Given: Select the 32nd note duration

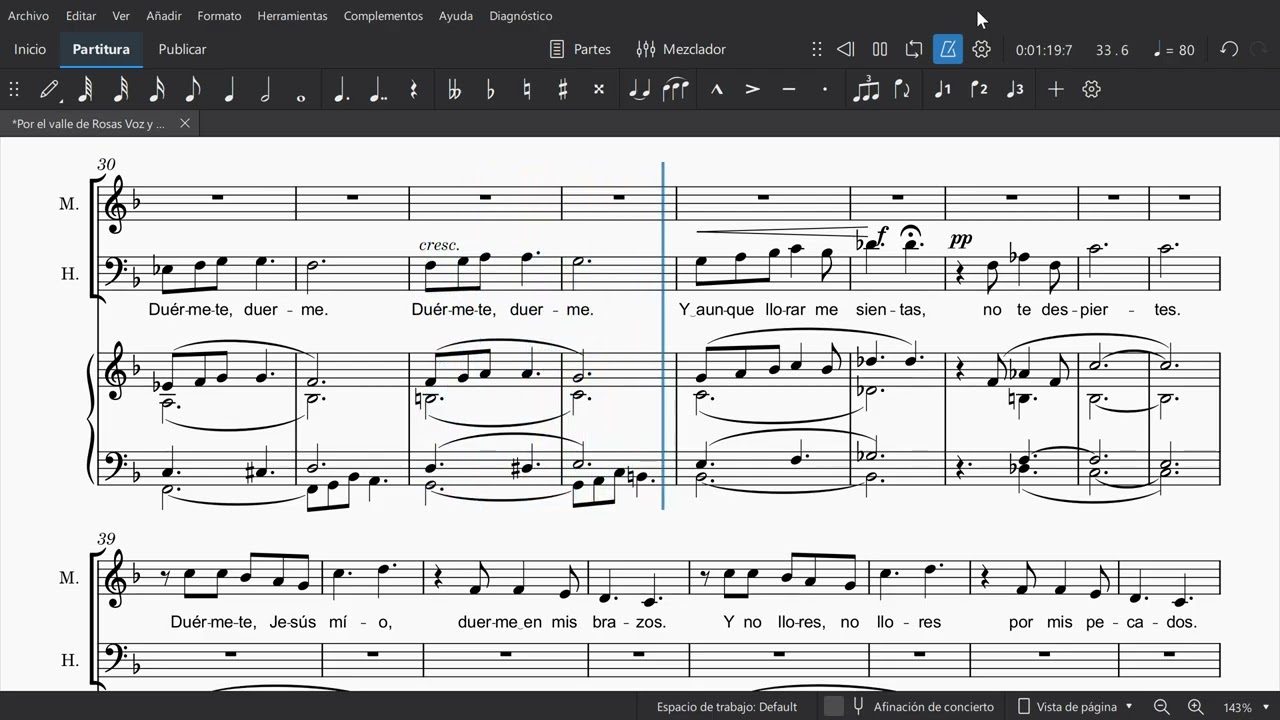Looking at the screenshot, I should (x=121, y=89).
